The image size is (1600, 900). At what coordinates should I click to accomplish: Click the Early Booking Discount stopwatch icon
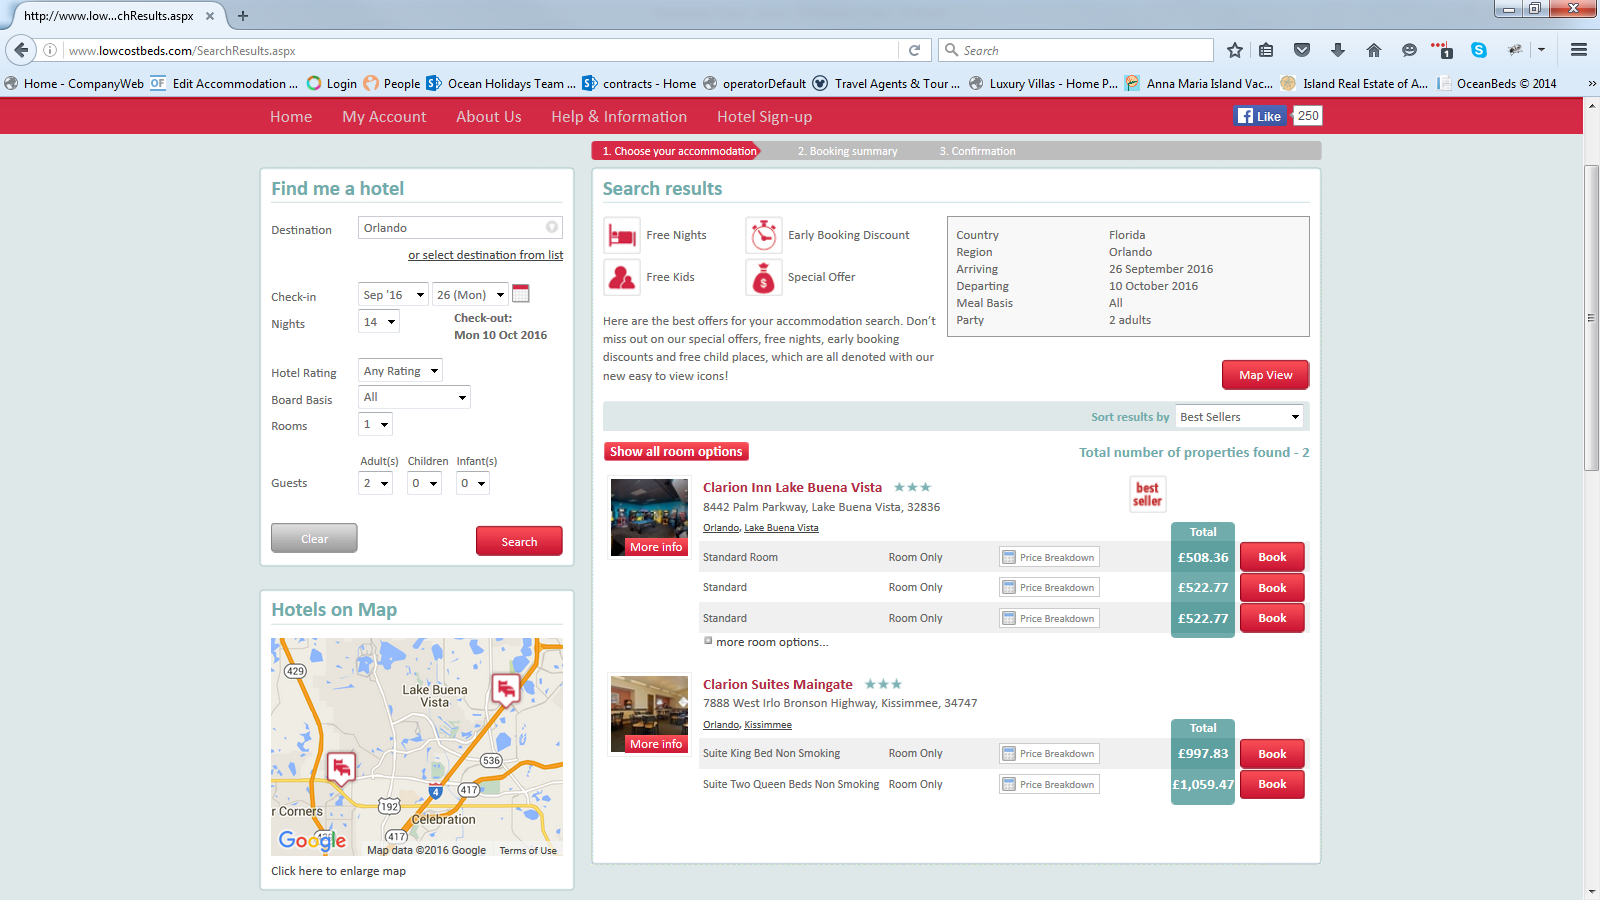(x=764, y=236)
